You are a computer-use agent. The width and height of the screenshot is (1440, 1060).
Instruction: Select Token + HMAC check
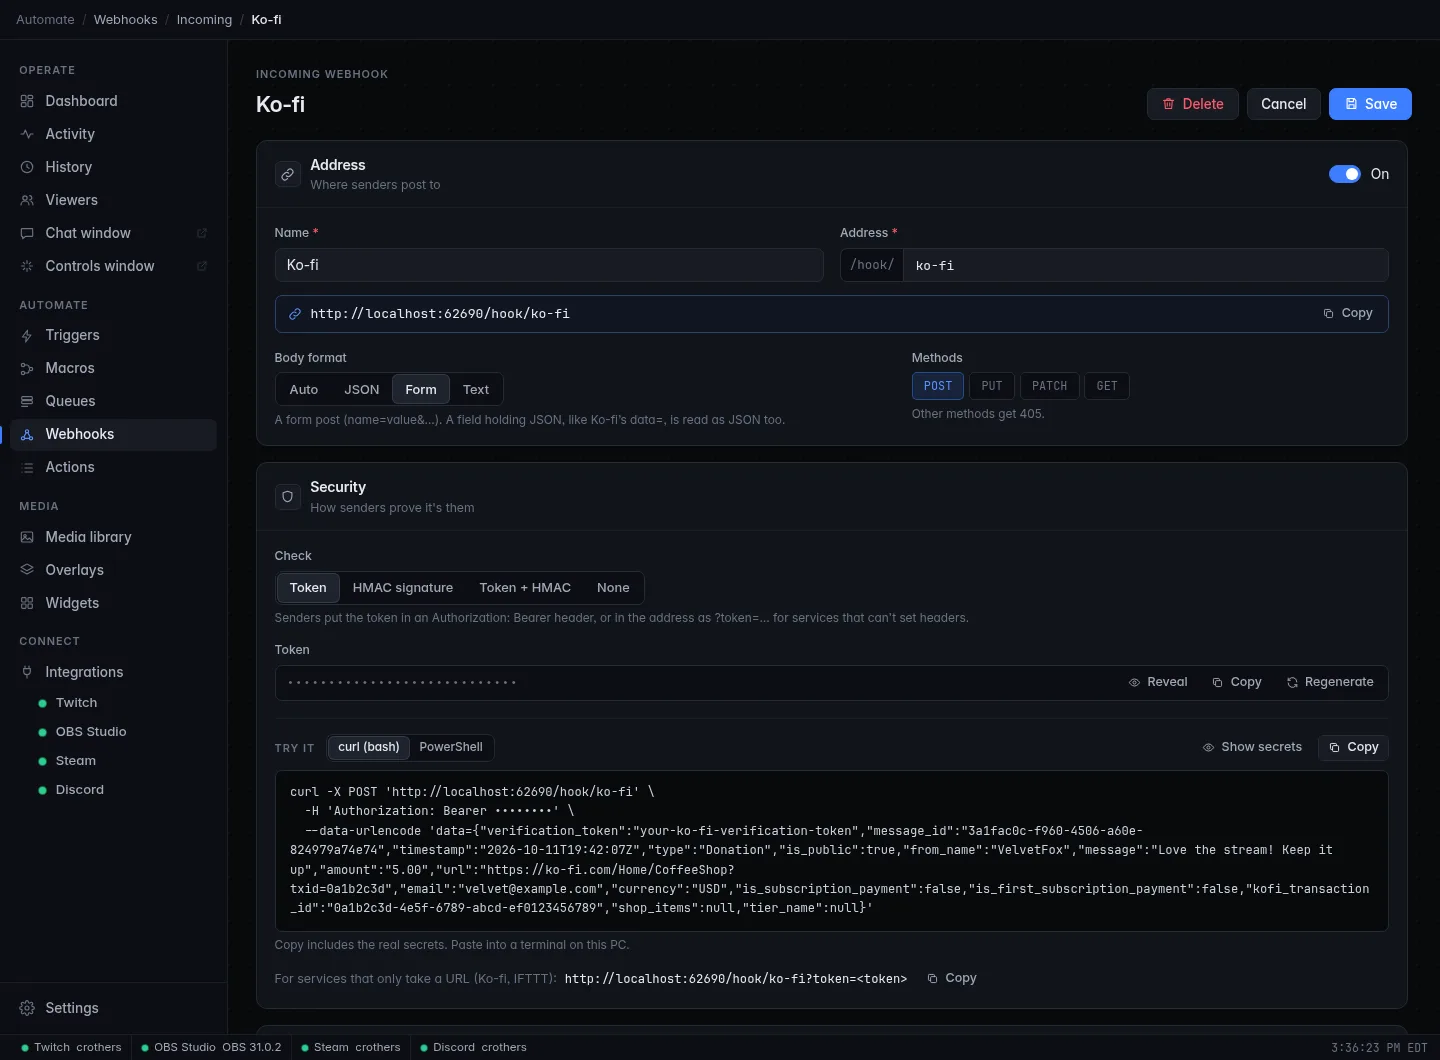coord(525,588)
